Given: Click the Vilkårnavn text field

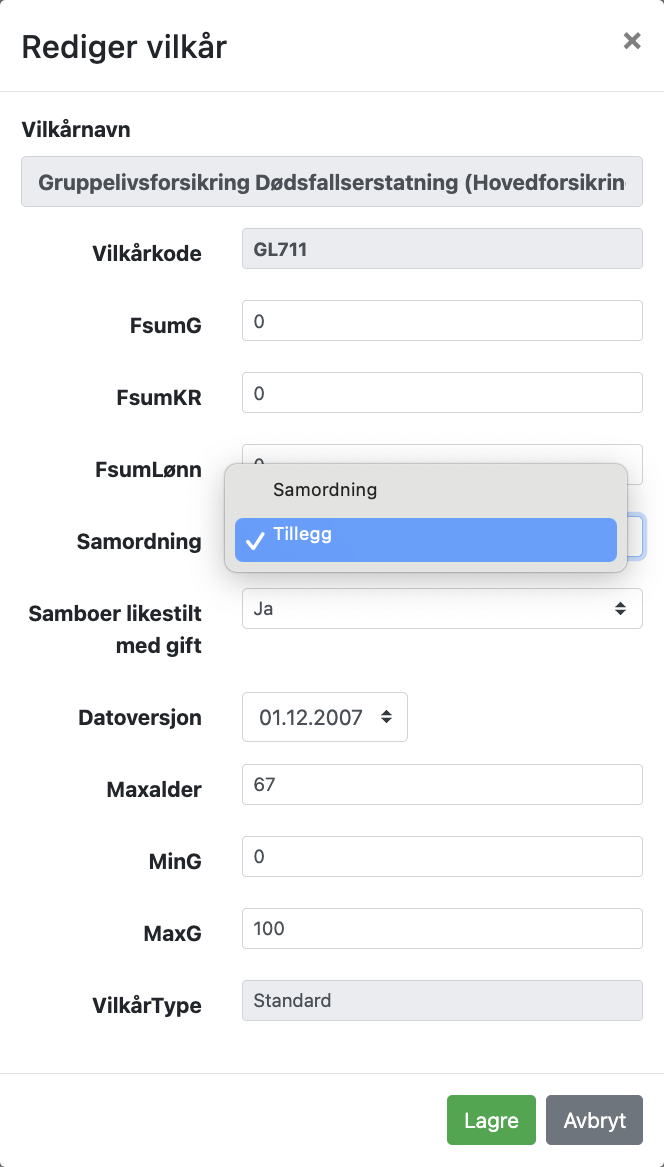Looking at the screenshot, I should (331, 183).
